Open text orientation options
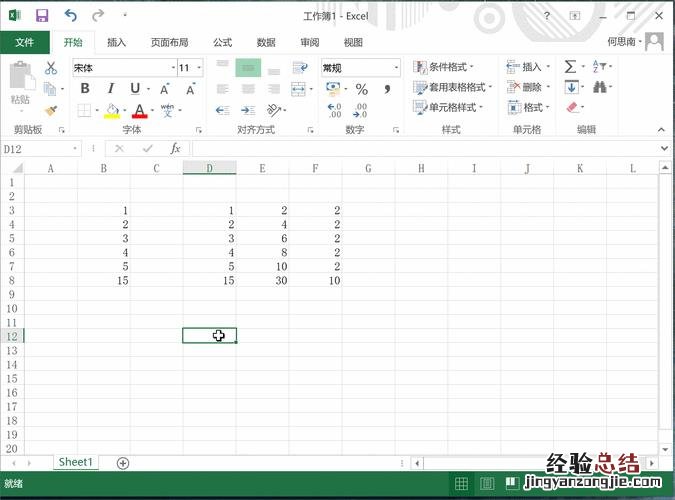The width and height of the screenshot is (675, 500). (274, 111)
